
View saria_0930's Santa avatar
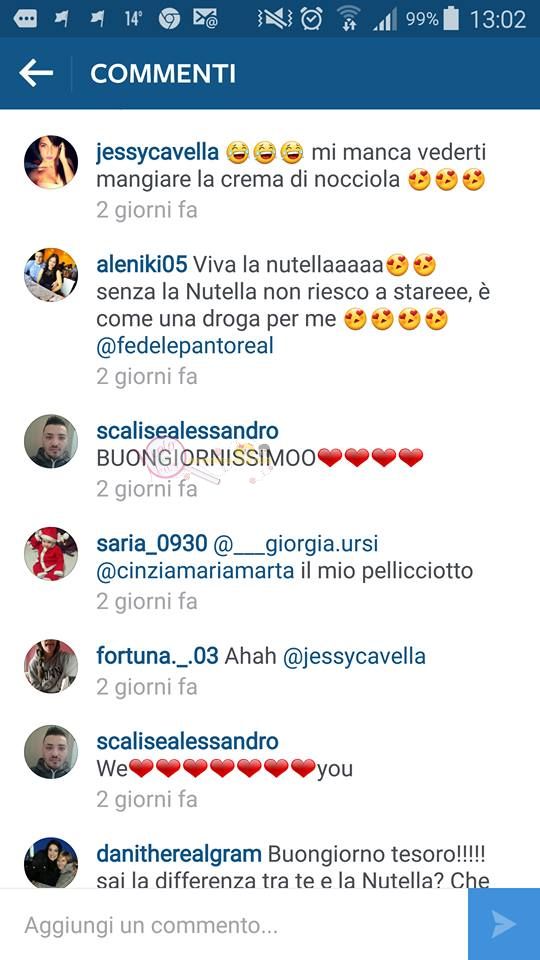coord(51,554)
